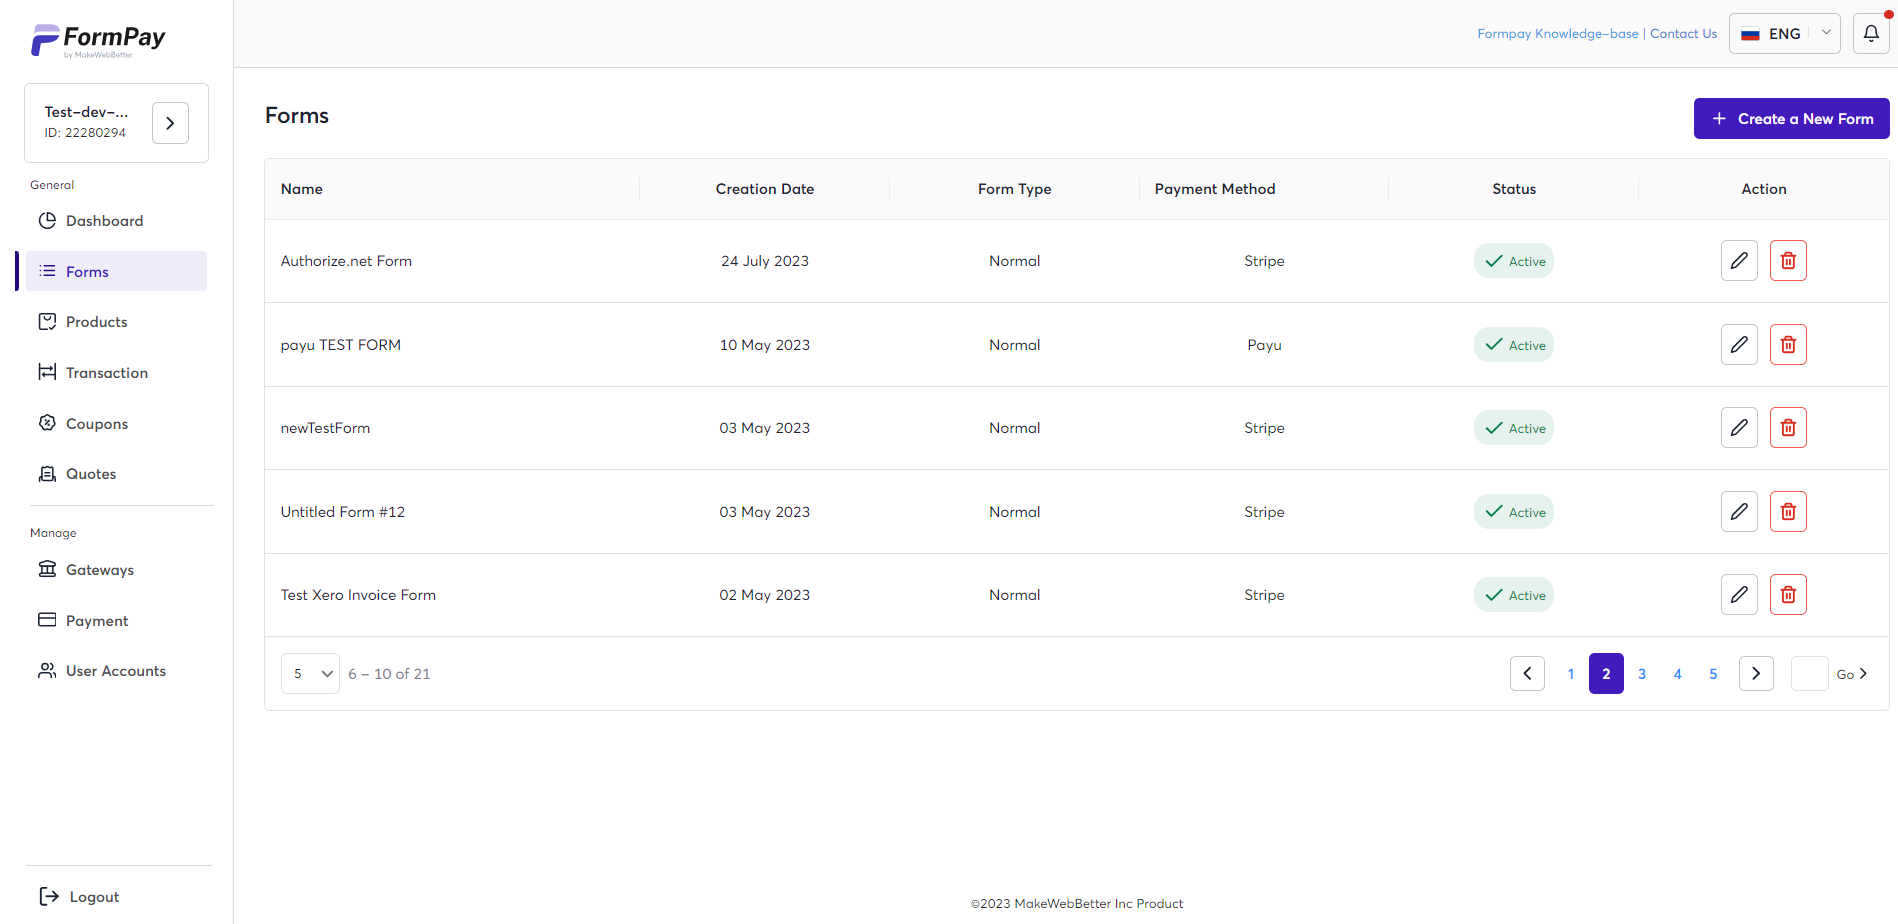Open the Transaction section
Image resolution: width=1898 pixels, height=924 pixels.
click(116, 373)
